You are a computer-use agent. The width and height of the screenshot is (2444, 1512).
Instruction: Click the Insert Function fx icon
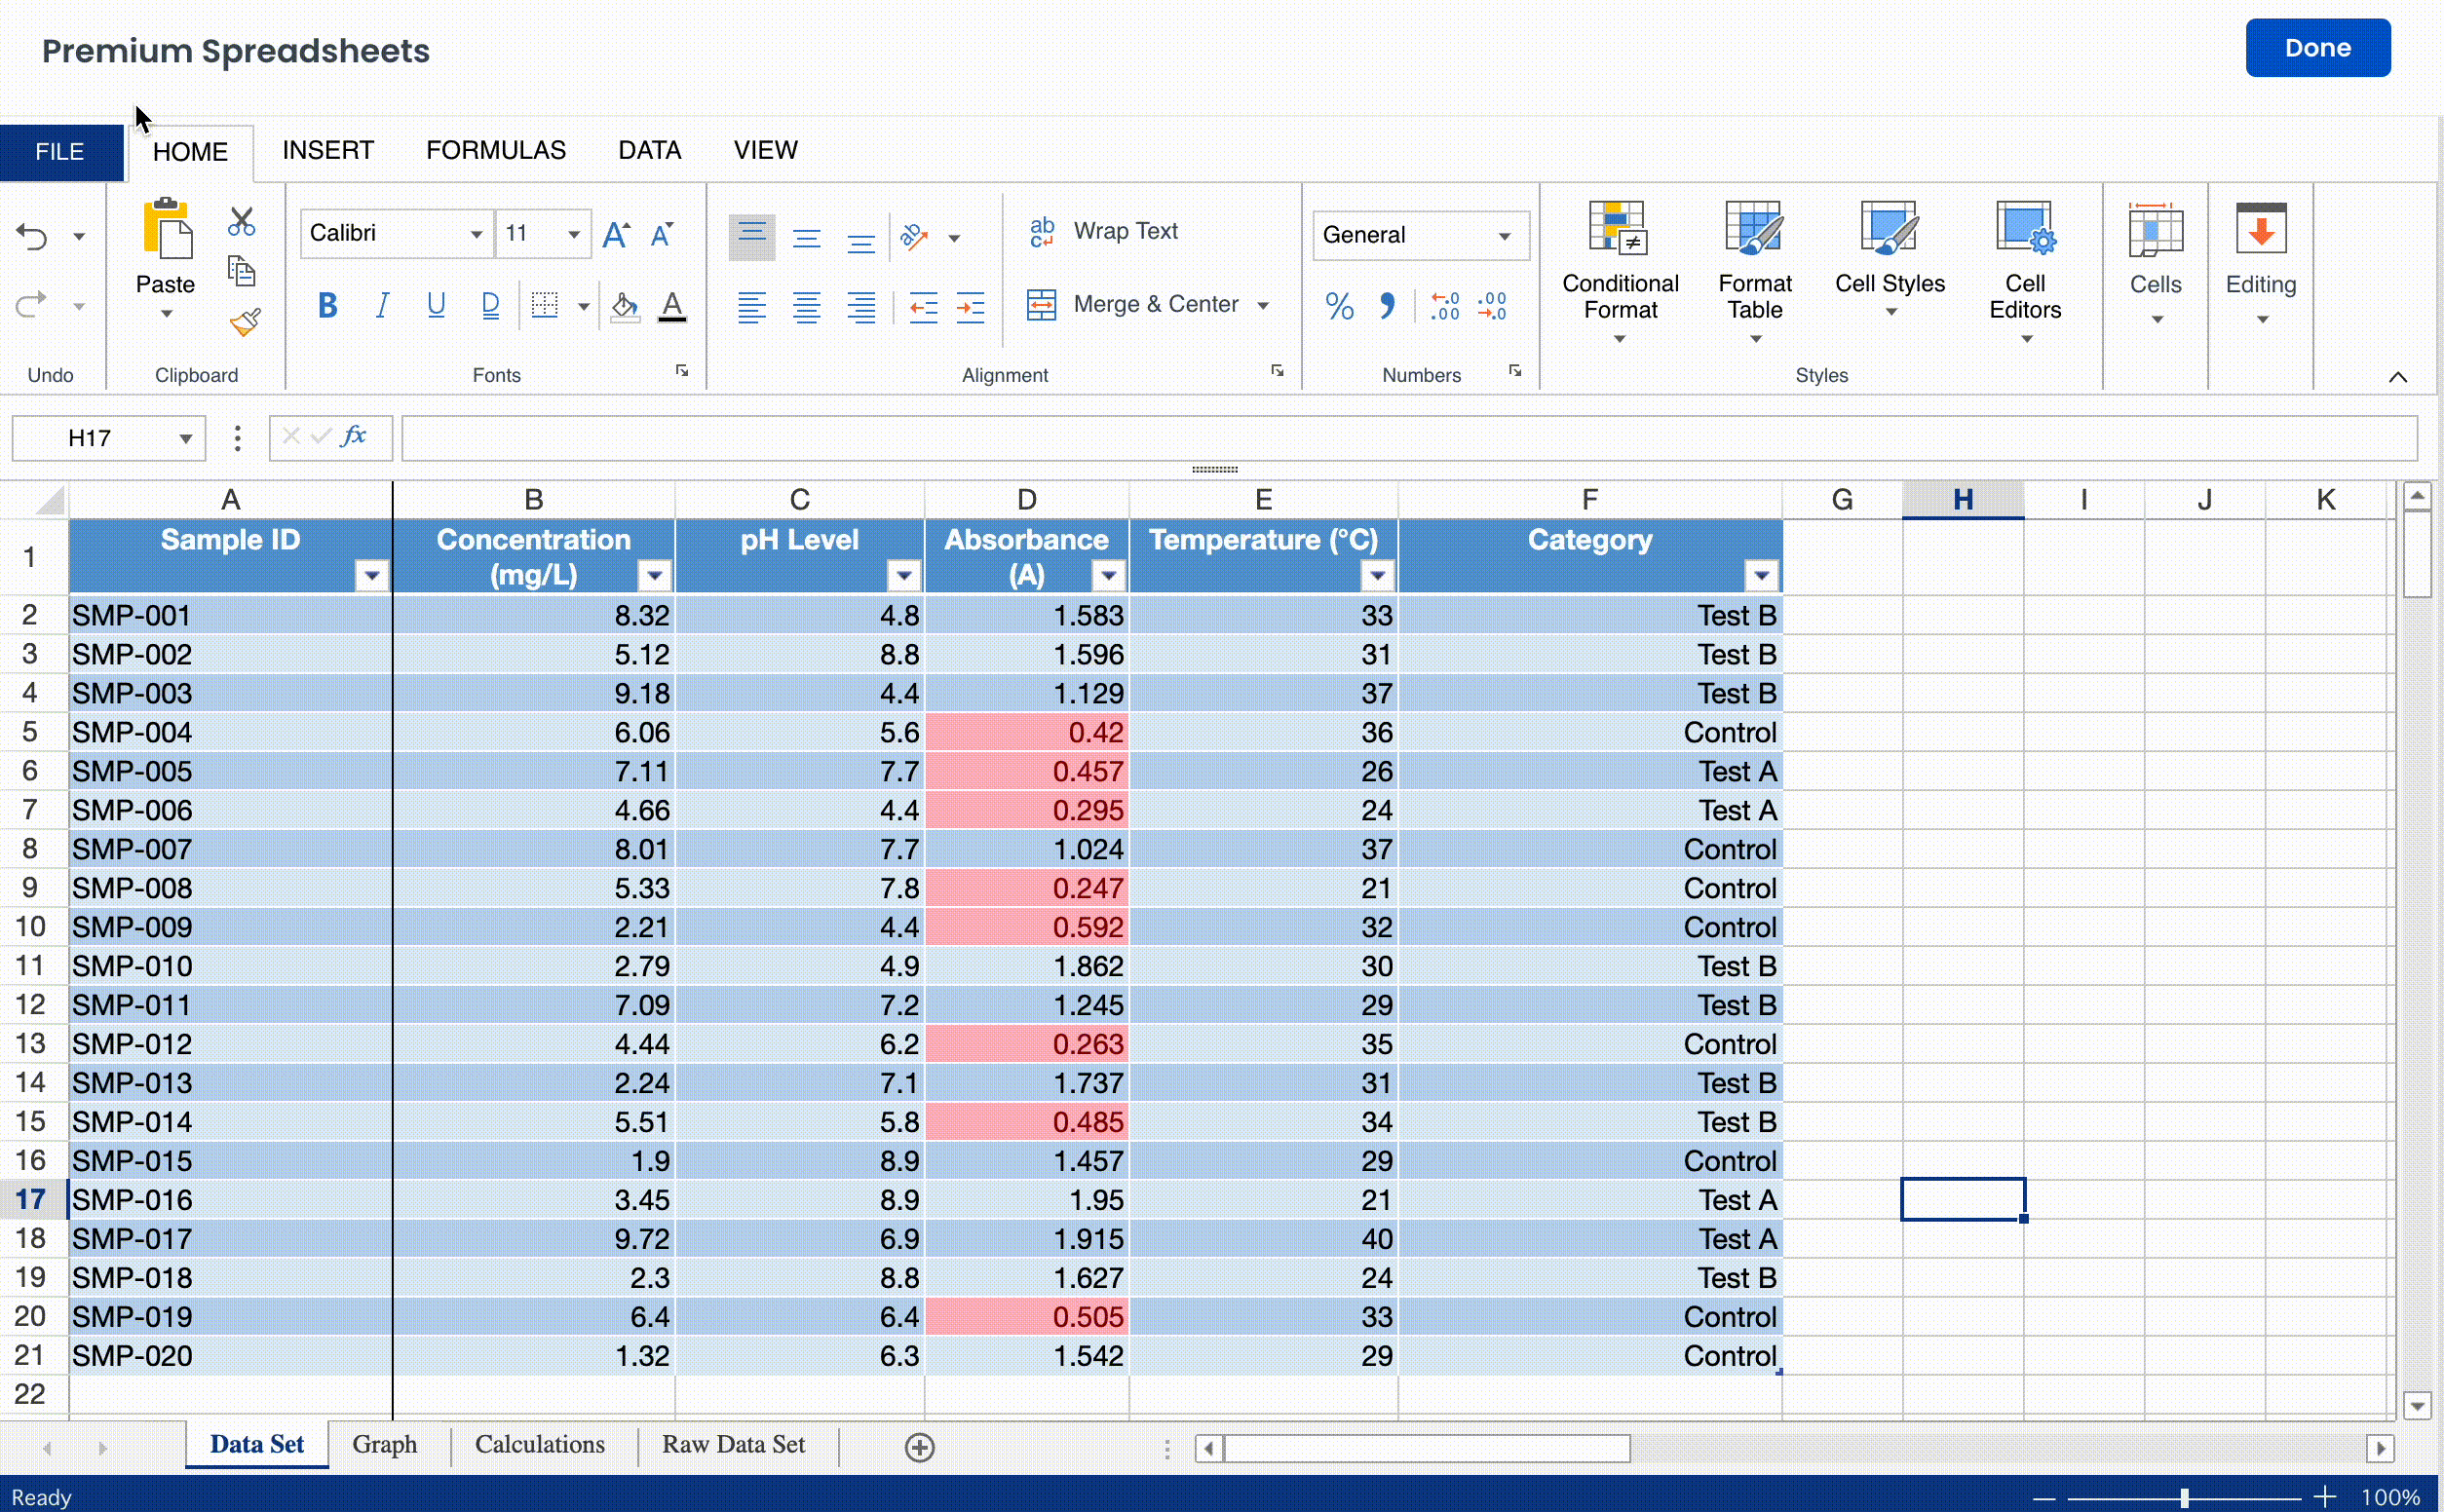(354, 437)
